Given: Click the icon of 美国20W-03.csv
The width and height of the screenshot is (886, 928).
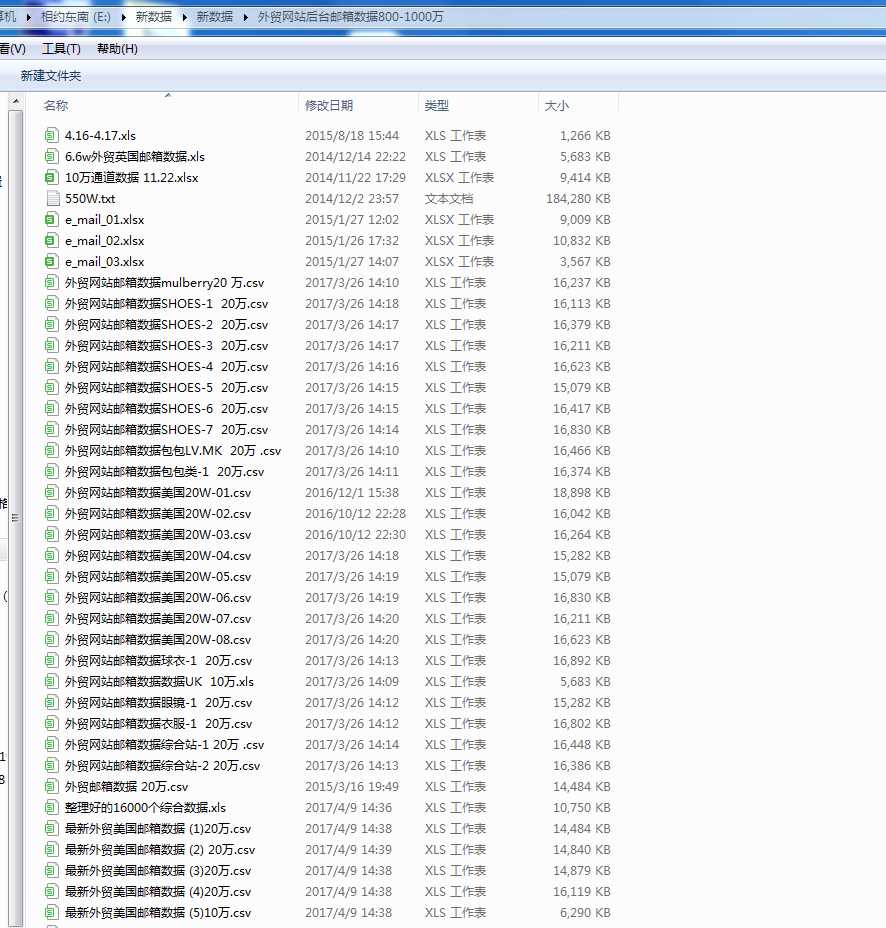Looking at the screenshot, I should [51, 534].
